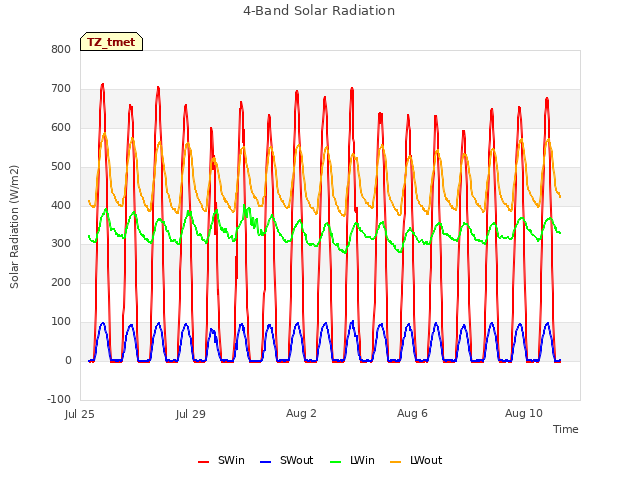Click the 800 y-axis tick label
The image size is (640, 480).
(61, 49)
